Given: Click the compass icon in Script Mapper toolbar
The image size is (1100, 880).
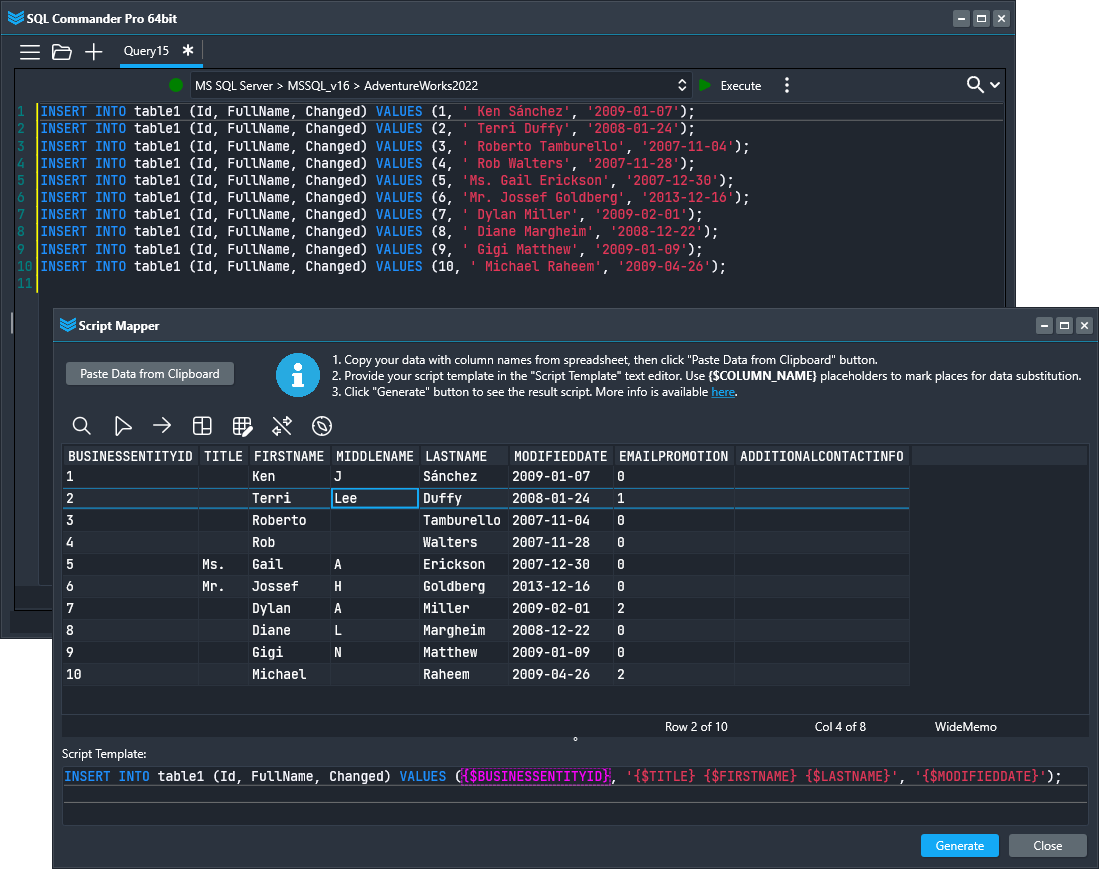Looking at the screenshot, I should click(x=321, y=426).
